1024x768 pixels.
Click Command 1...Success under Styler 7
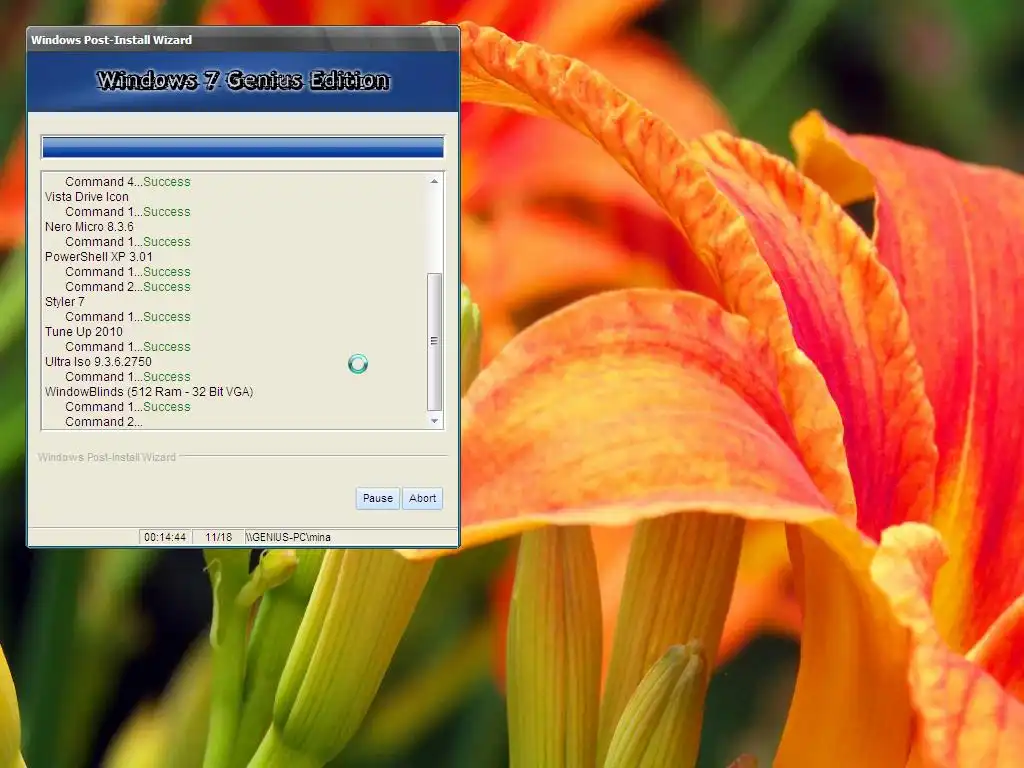(128, 317)
